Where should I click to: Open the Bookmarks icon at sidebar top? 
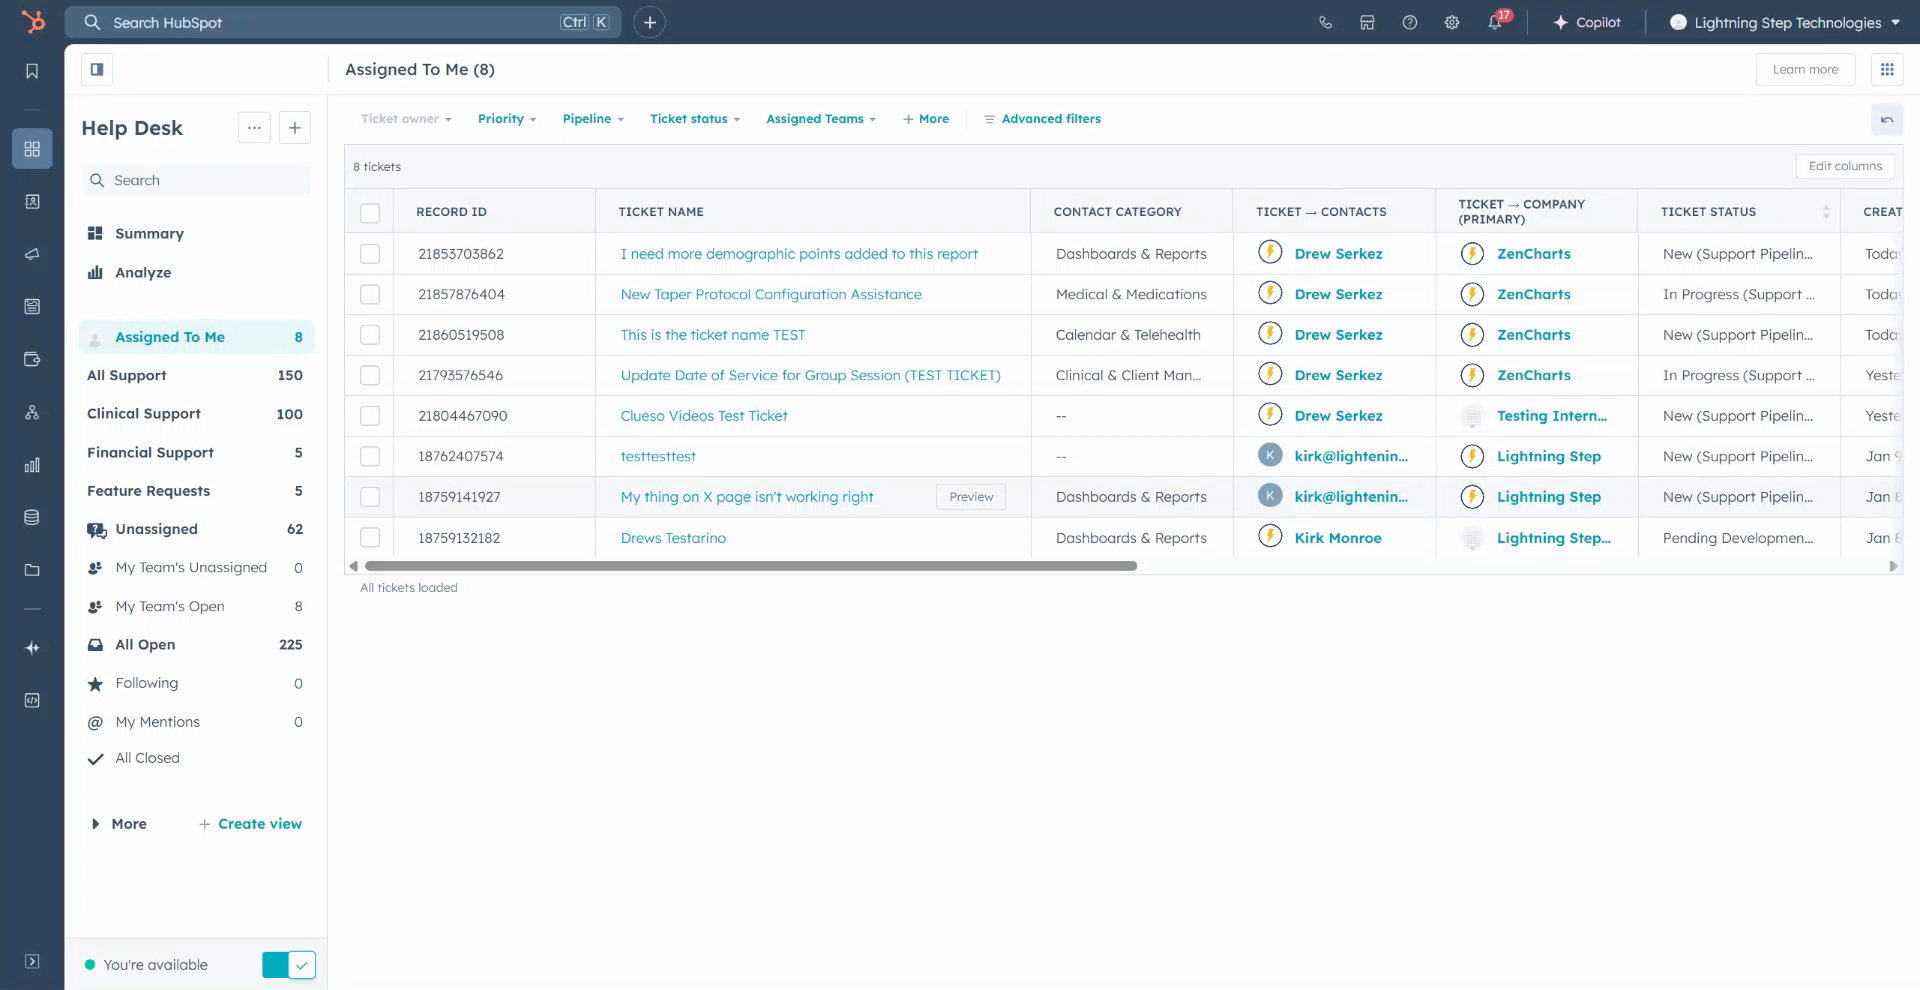click(x=32, y=69)
